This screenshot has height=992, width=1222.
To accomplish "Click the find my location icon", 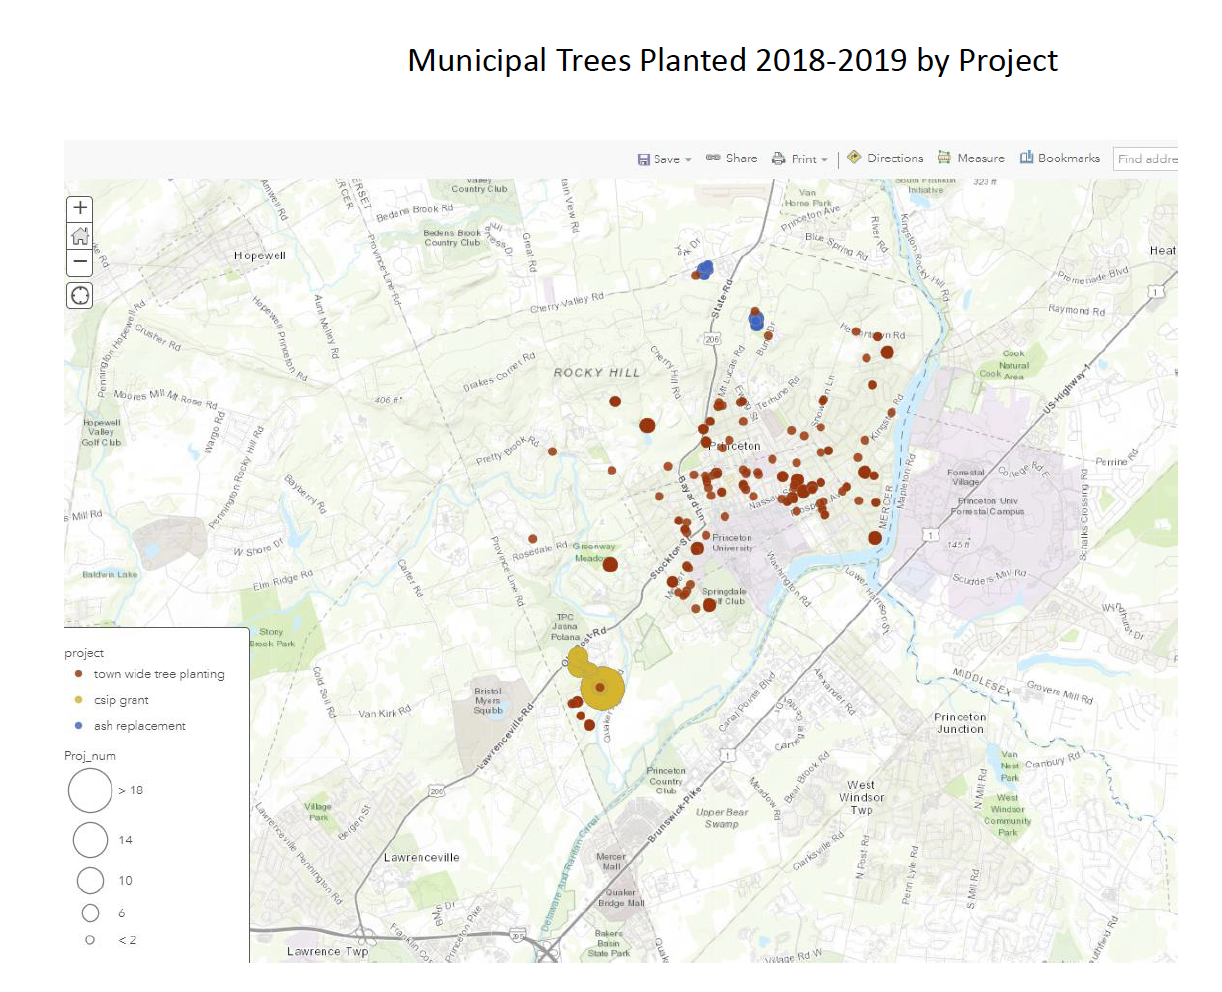I will point(80,296).
